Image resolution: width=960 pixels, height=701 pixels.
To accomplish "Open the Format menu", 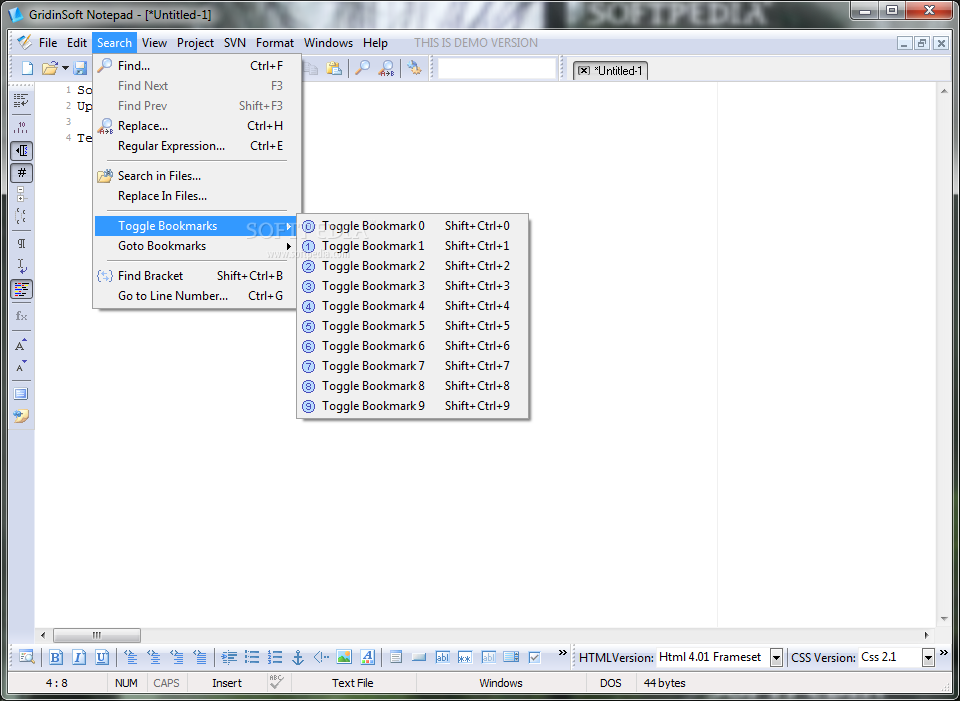I will (274, 43).
